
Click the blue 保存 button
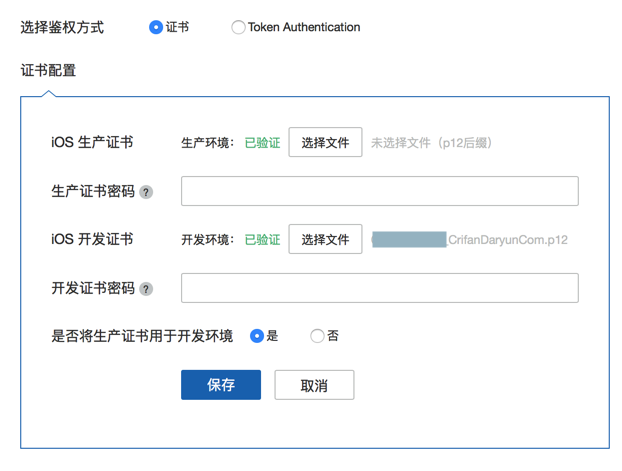pyautogui.click(x=221, y=385)
